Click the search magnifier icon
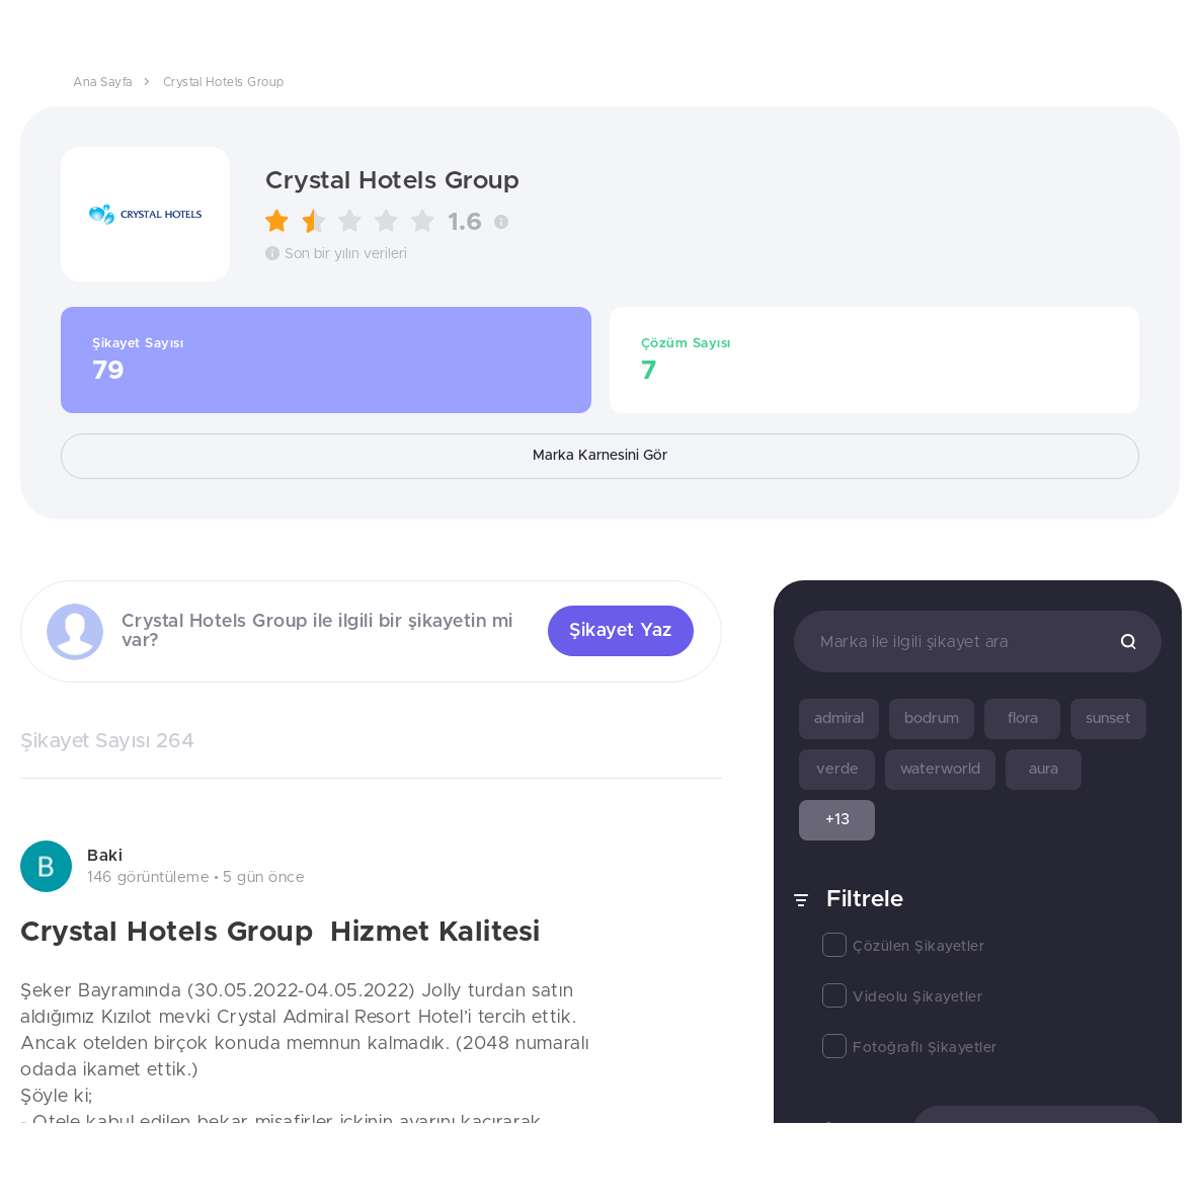The width and height of the screenshot is (1200, 1200). (1128, 642)
